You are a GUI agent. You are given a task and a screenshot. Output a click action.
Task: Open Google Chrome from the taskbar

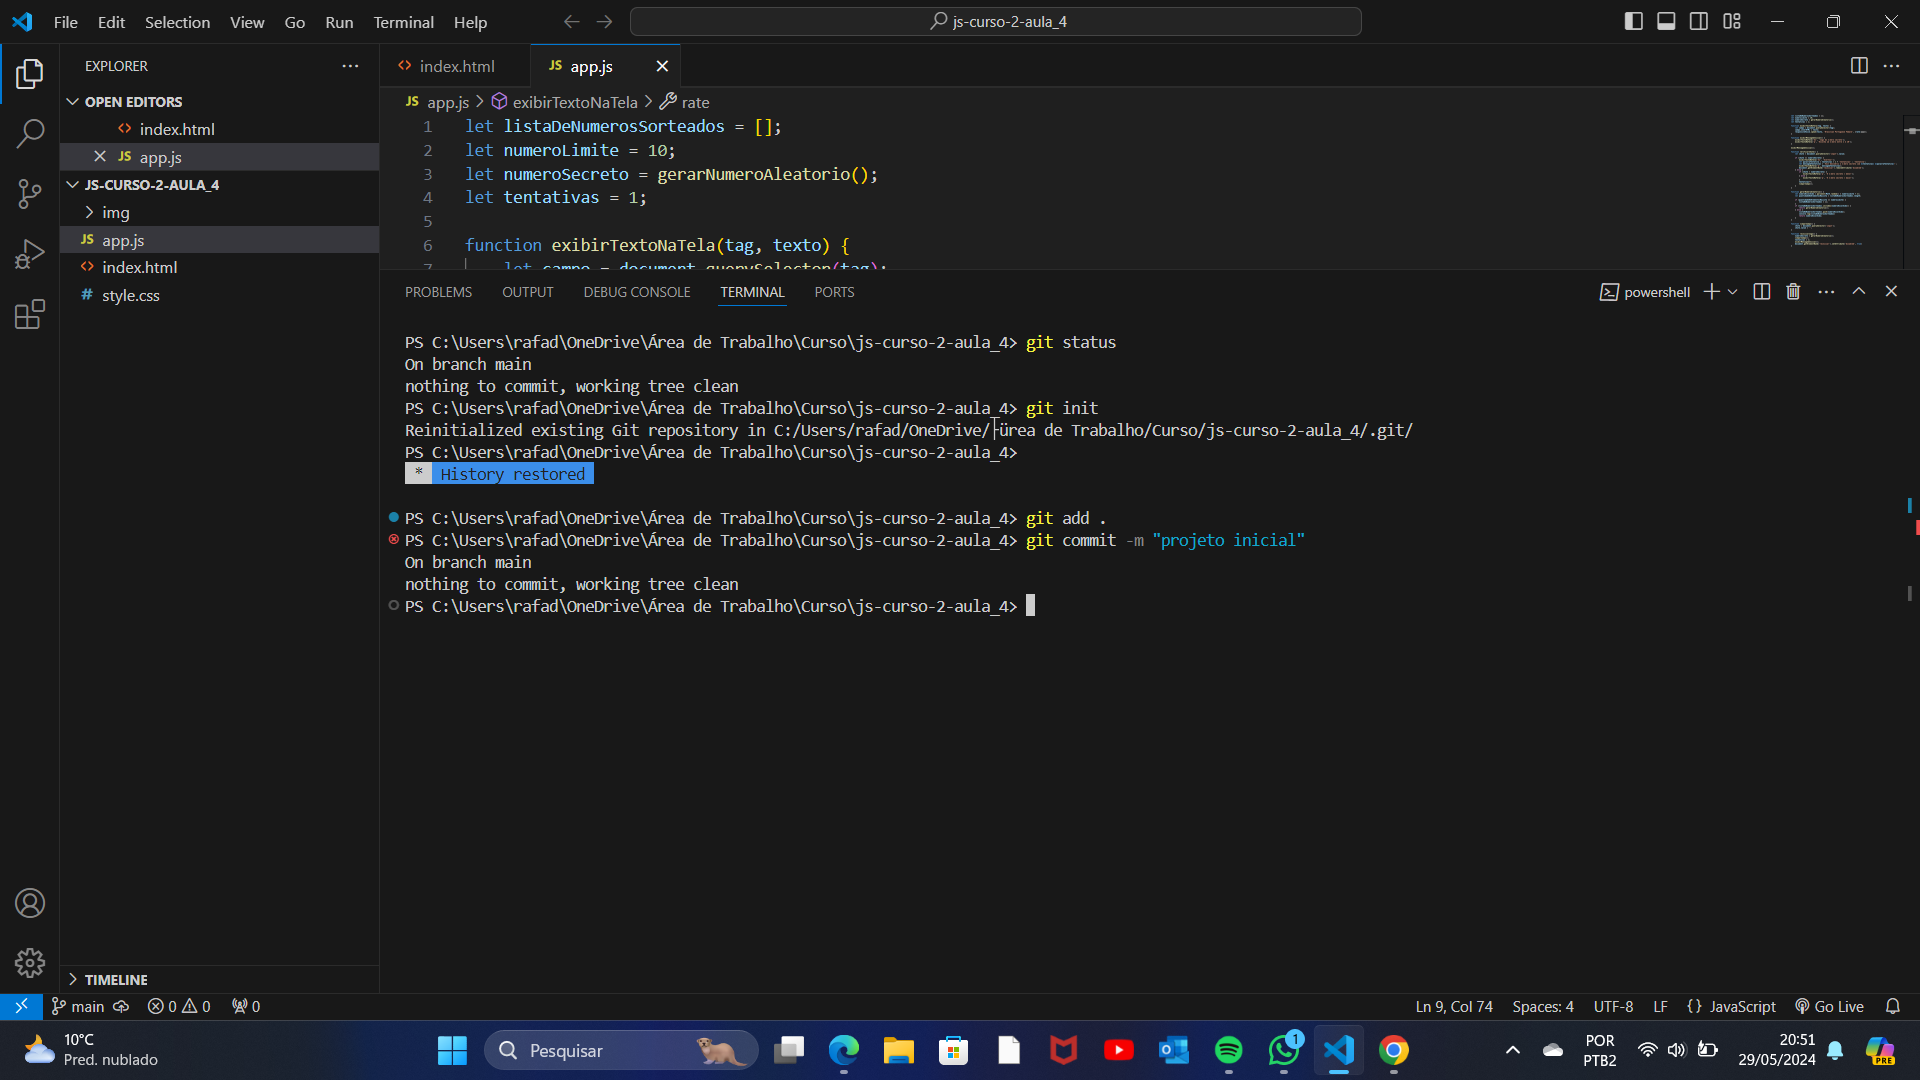[x=1394, y=1050]
